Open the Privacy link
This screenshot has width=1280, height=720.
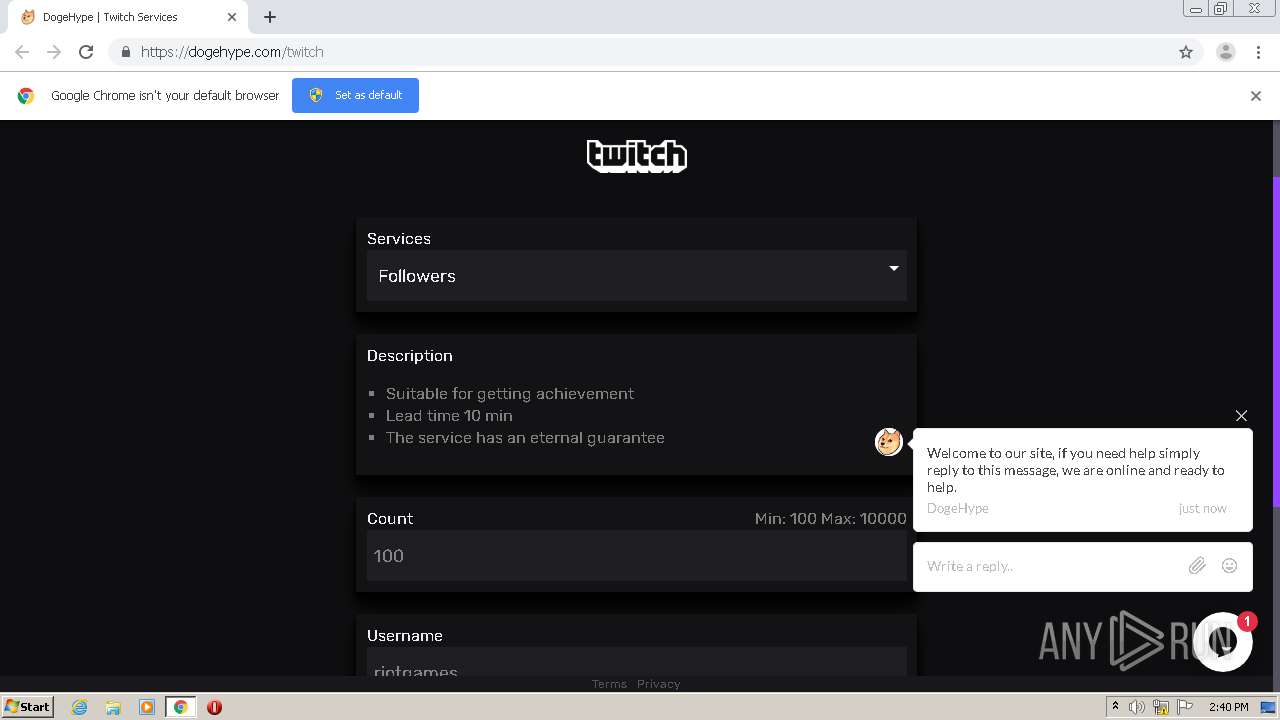pos(658,684)
